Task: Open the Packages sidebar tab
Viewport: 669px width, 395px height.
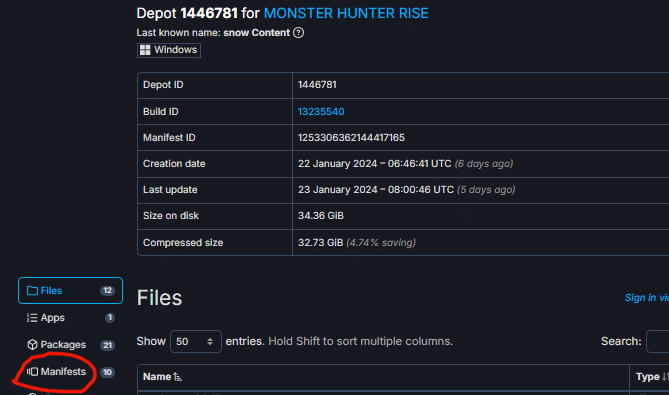Action: click(70, 345)
